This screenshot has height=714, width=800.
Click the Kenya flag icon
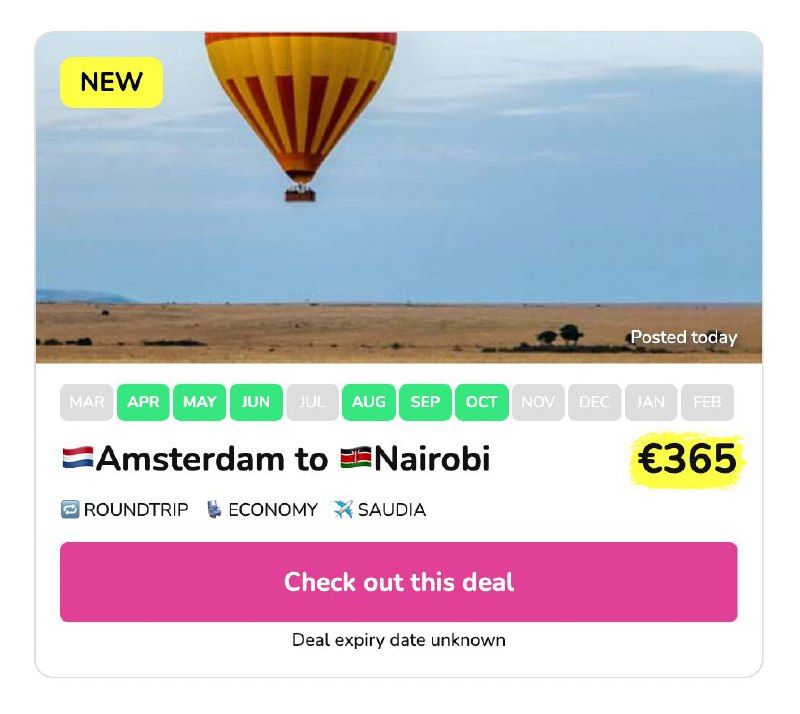356,458
